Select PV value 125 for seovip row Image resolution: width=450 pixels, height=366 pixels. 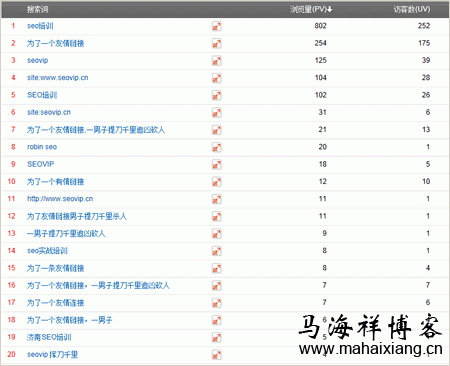click(x=320, y=60)
